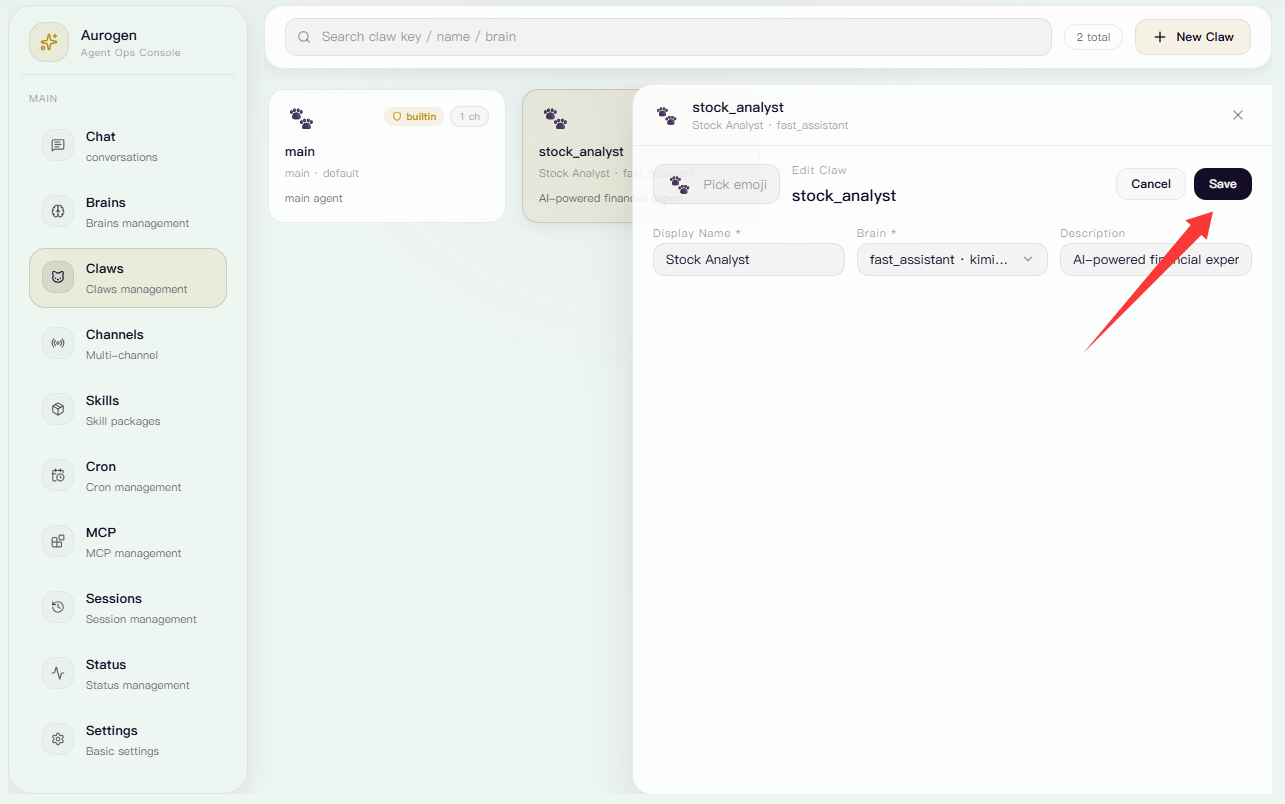Save the stock_analyst claw changes

coord(1223,184)
